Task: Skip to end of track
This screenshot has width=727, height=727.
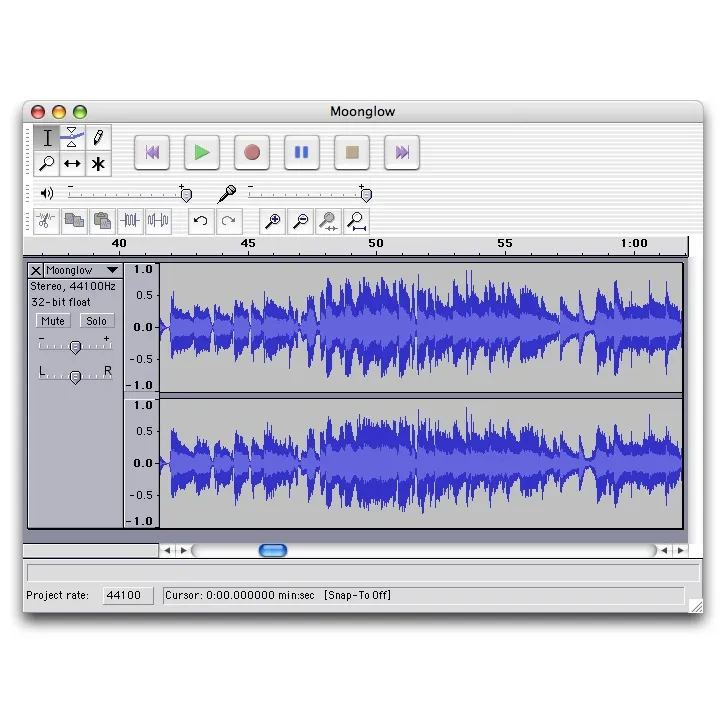Action: tap(402, 152)
